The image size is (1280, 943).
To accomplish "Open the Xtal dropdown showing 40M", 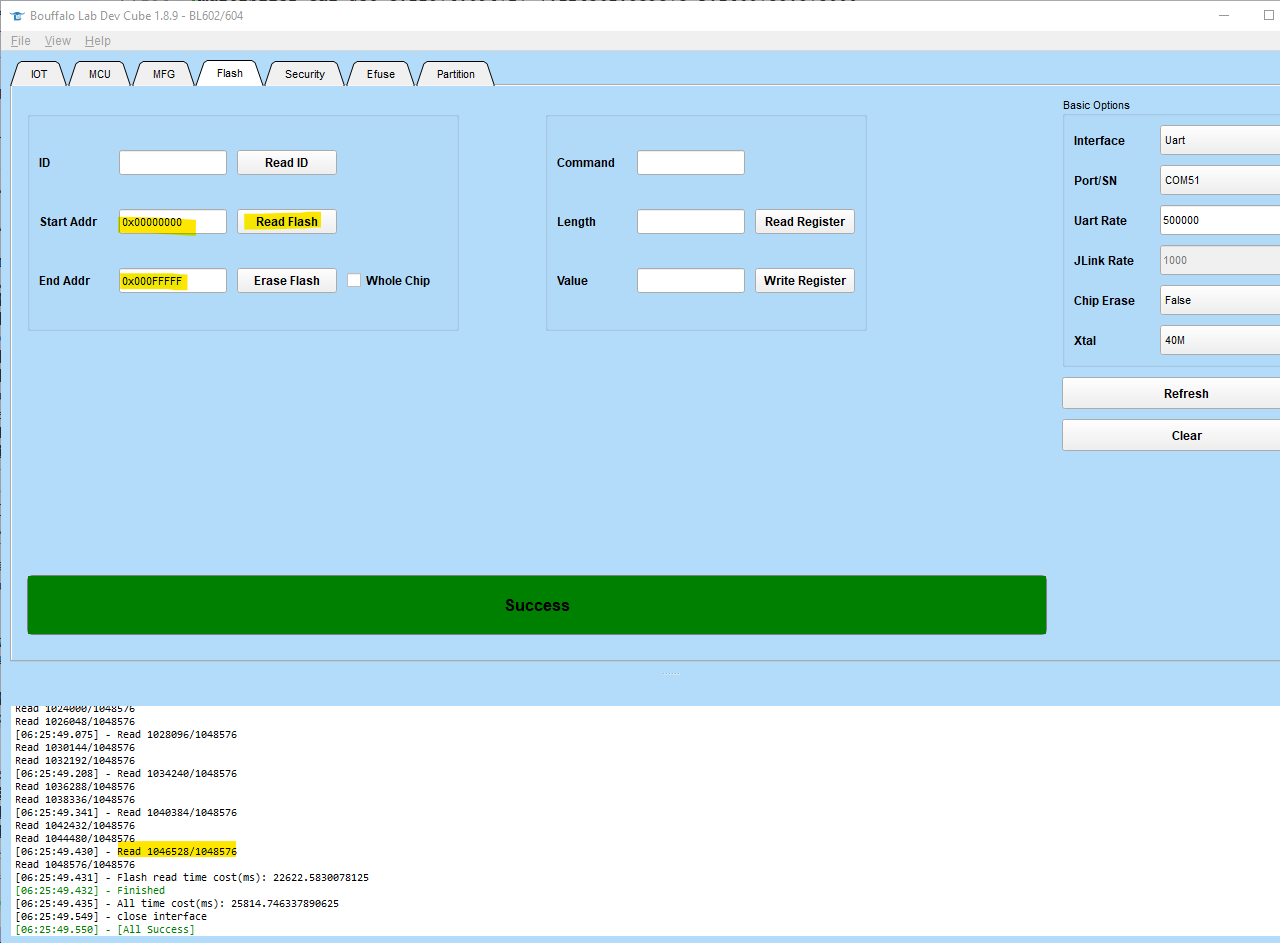I will pos(1220,340).
